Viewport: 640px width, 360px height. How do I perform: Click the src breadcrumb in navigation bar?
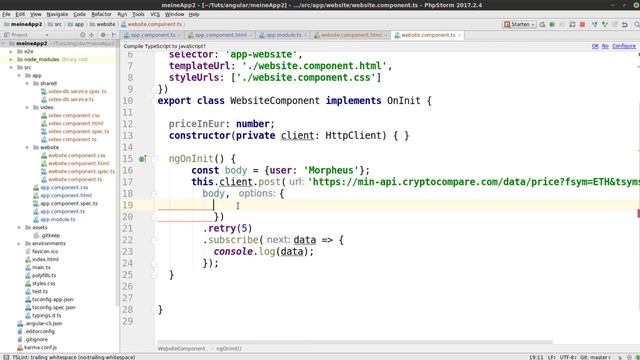point(55,24)
